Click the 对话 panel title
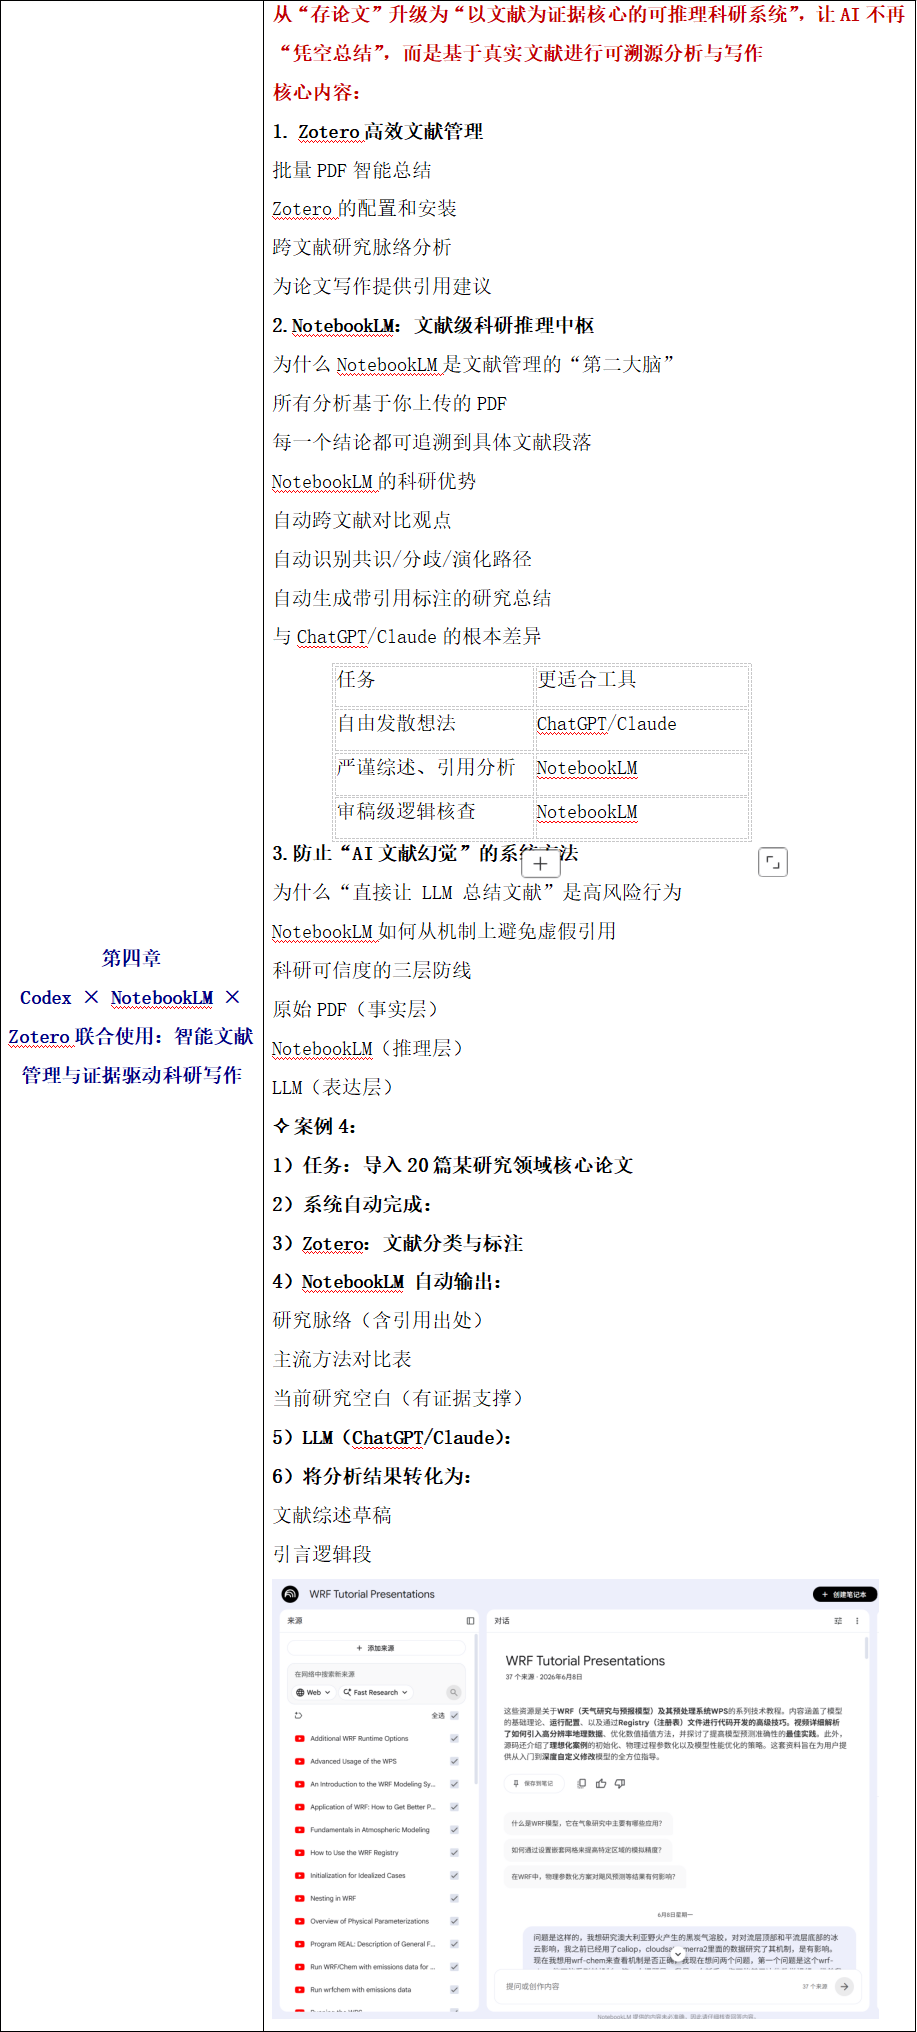 click(502, 1621)
